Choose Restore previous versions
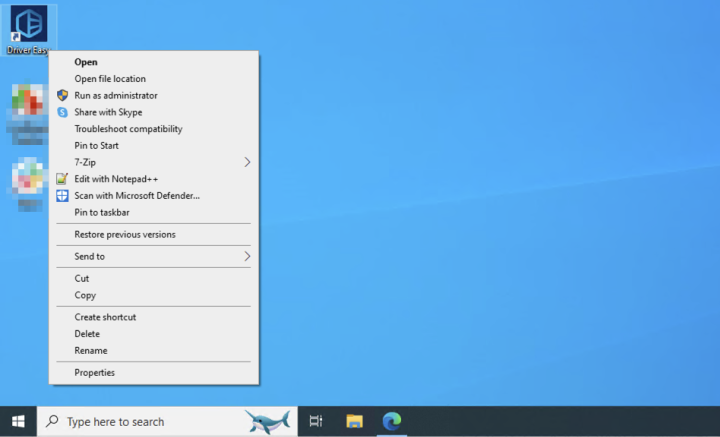 click(125, 234)
